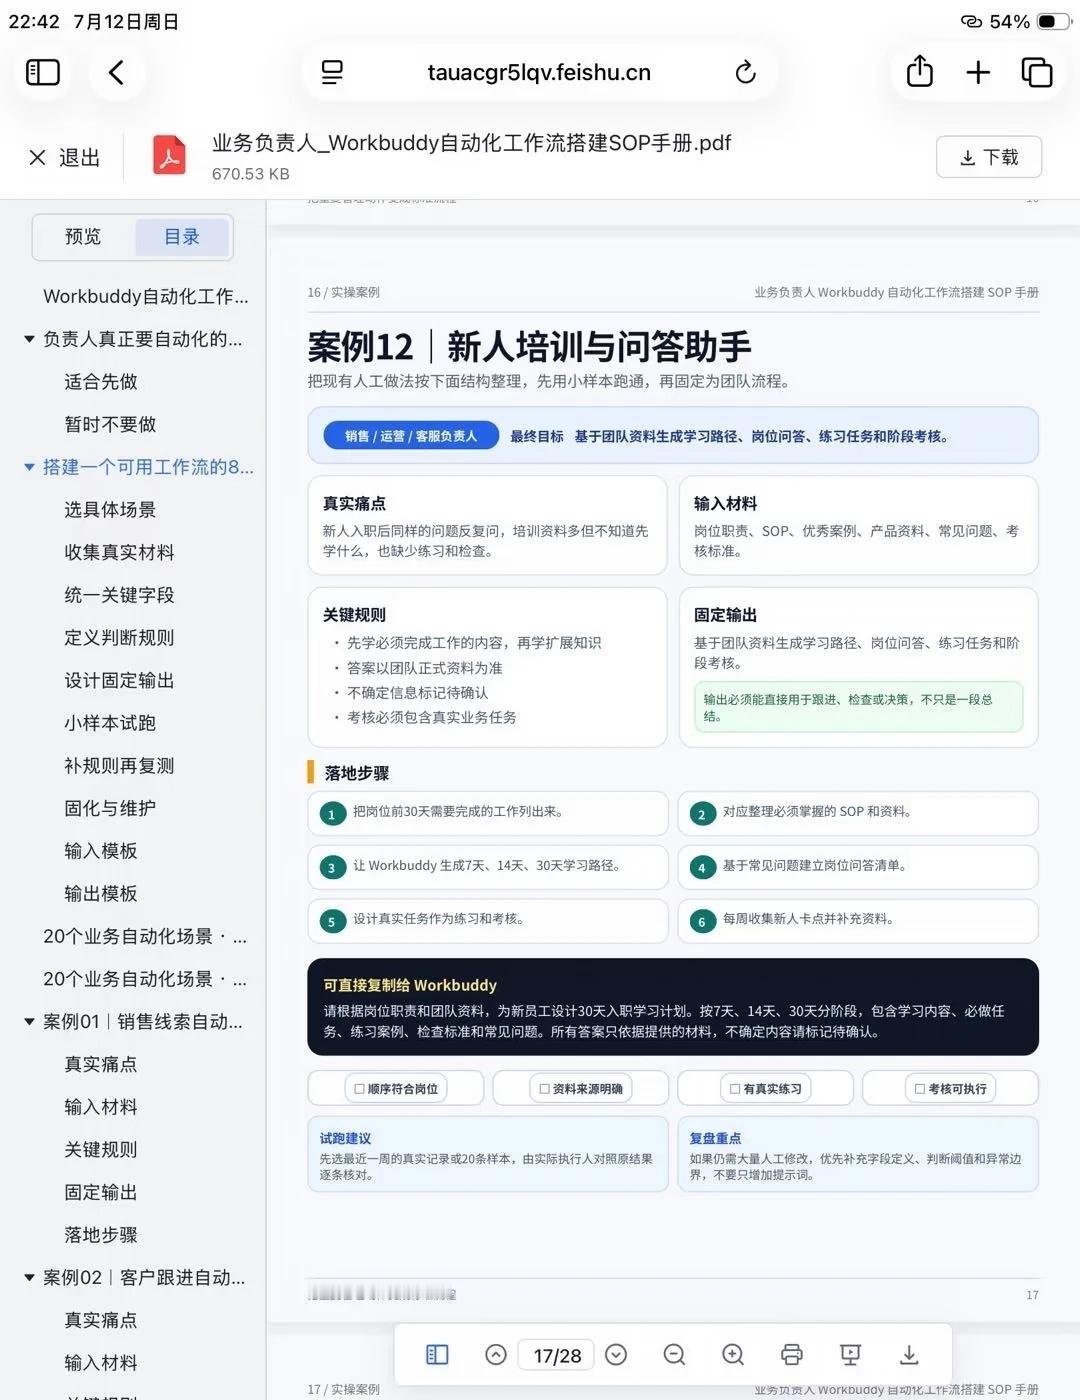Viewport: 1080px width, 1400px height.
Task: Click the 案例12 新人培训与问答助手 heading
Action: [x=530, y=346]
